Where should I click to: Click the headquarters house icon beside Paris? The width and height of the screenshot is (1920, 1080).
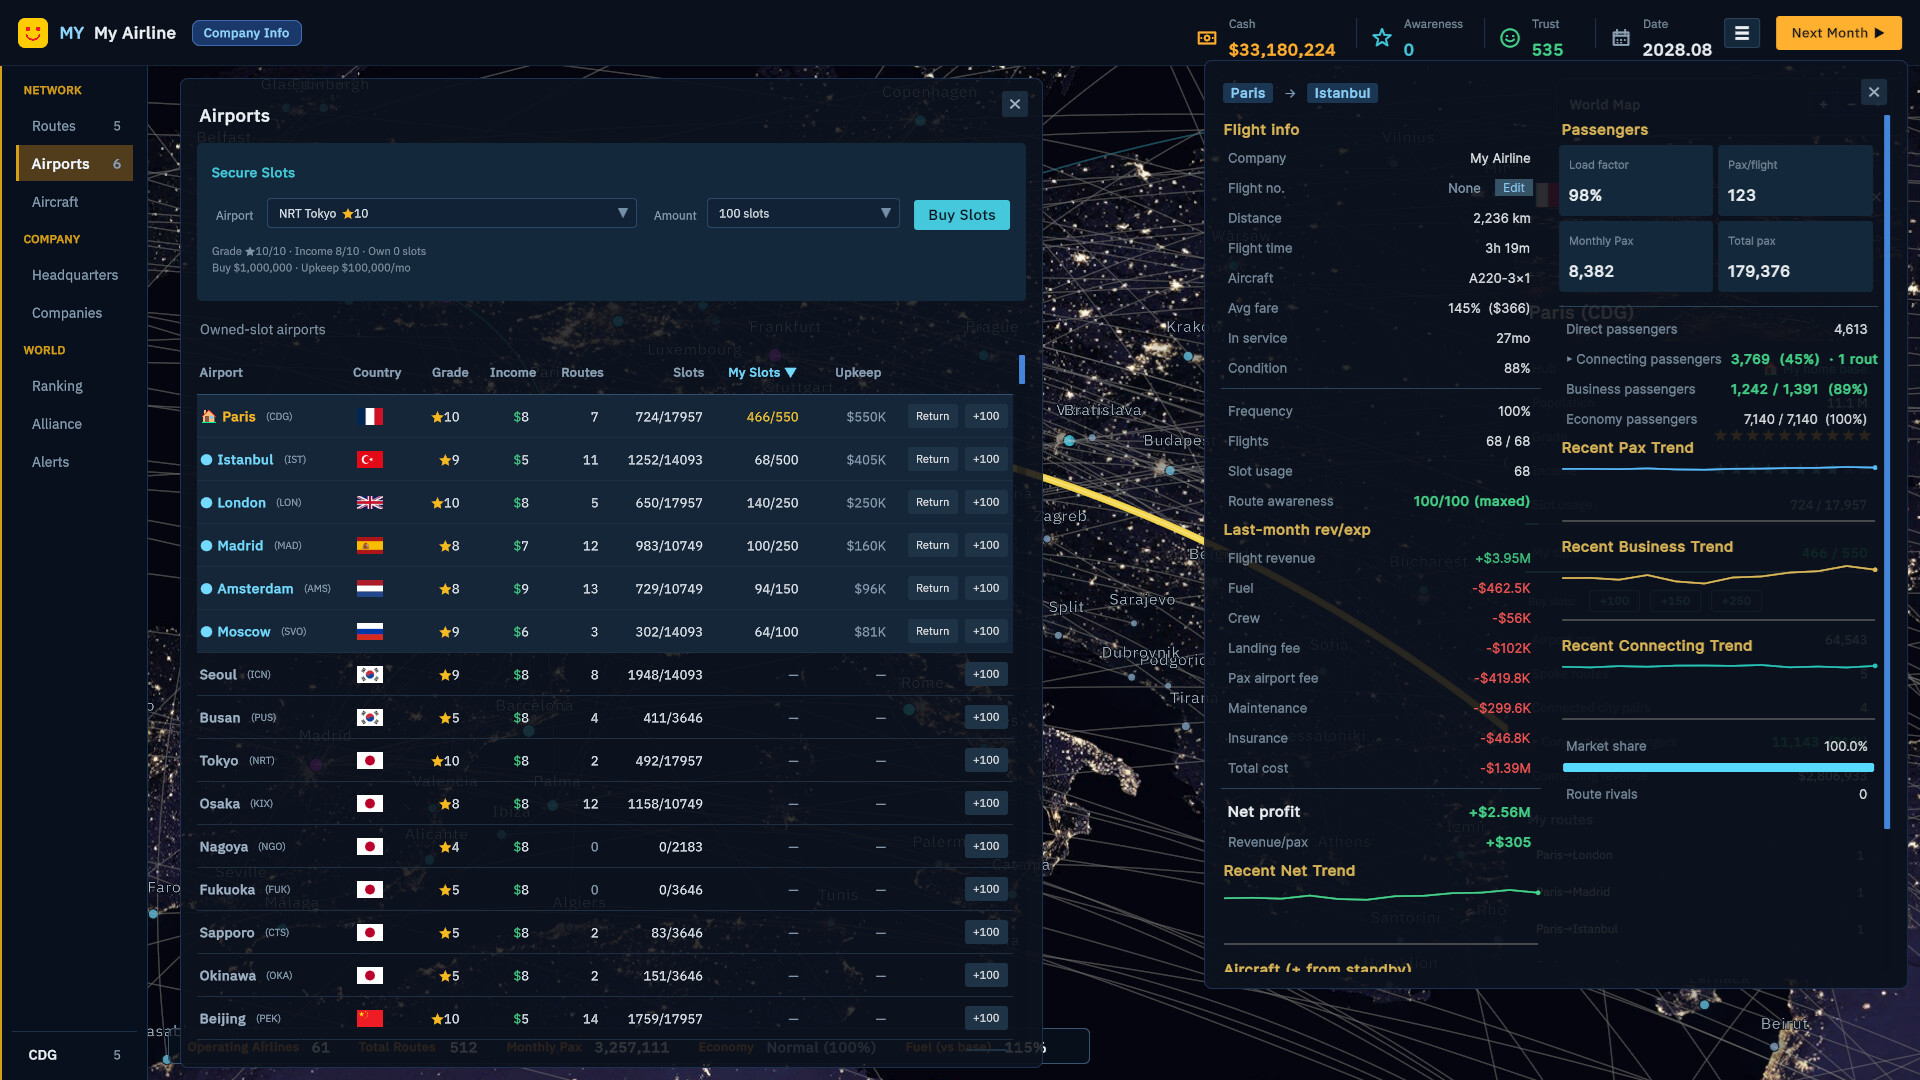pyautogui.click(x=208, y=416)
